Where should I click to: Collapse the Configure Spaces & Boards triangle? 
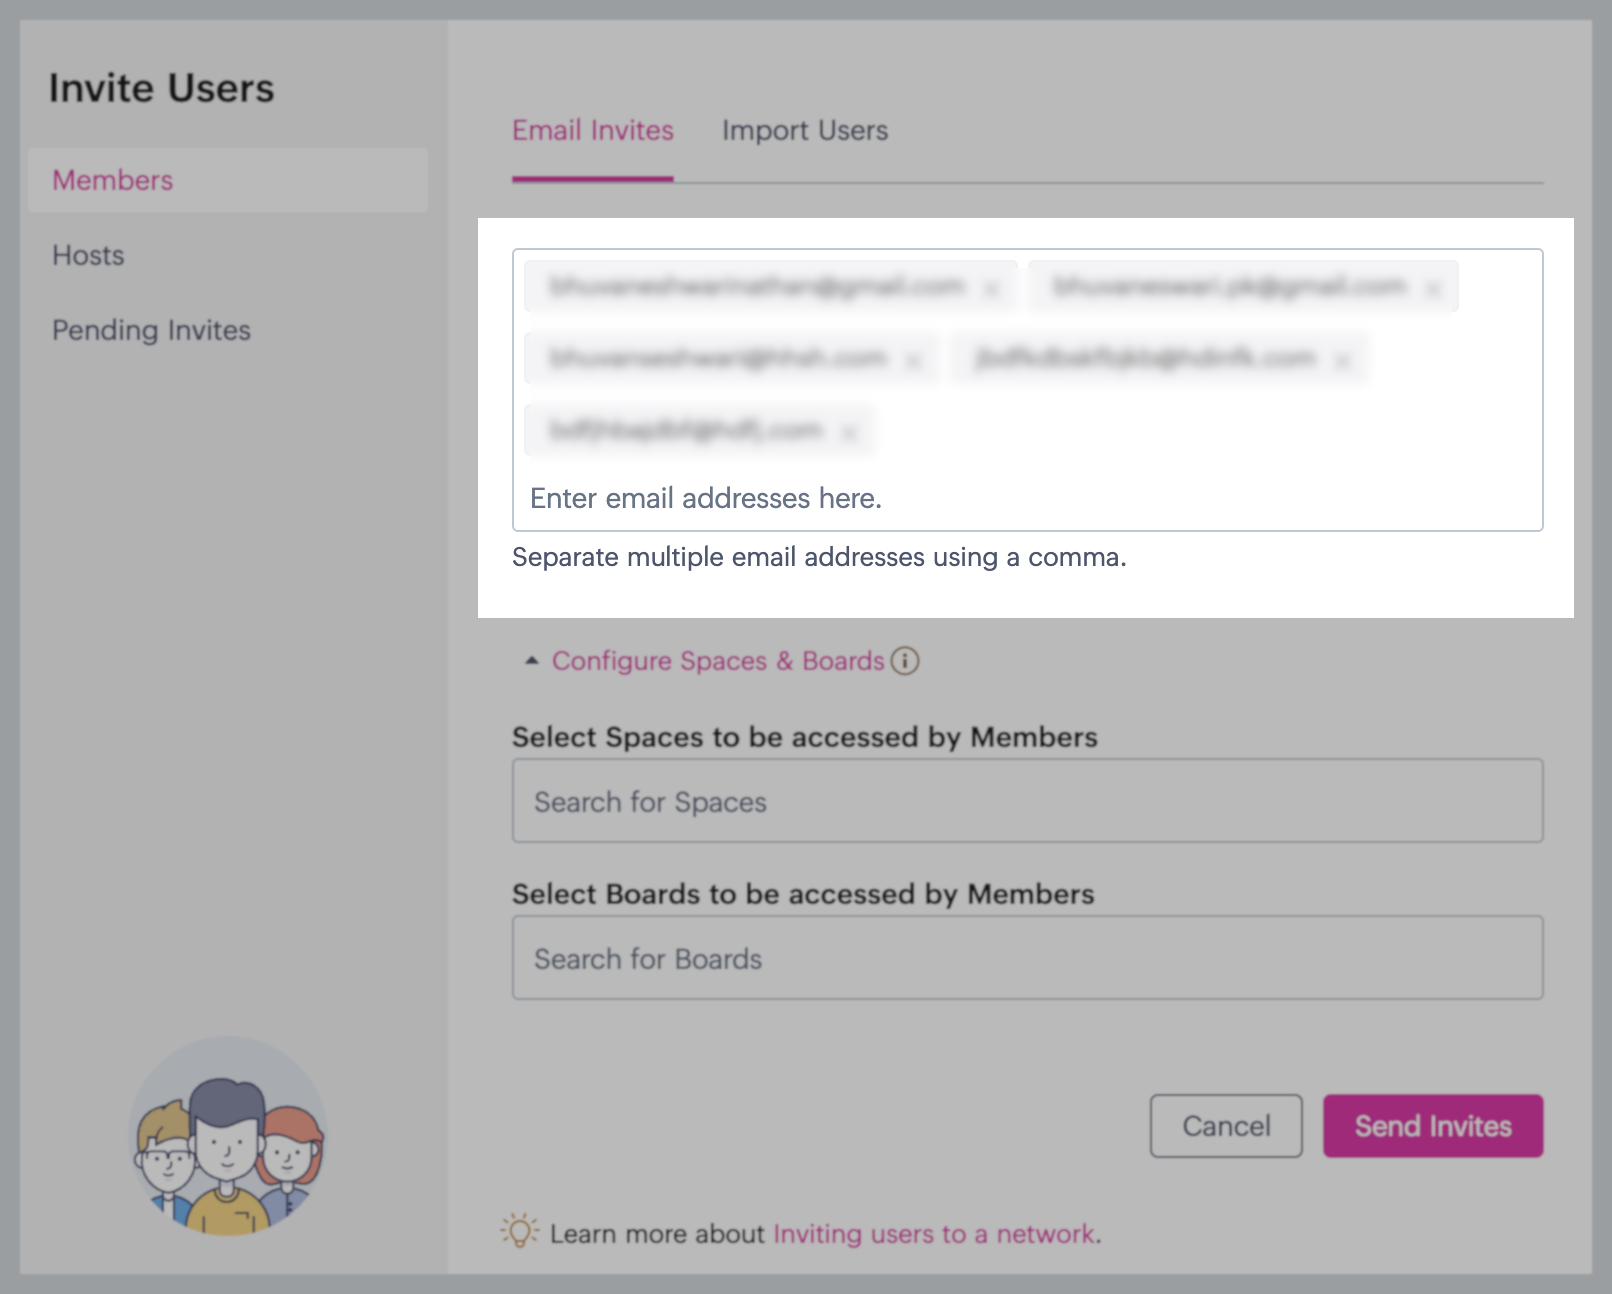pos(532,661)
